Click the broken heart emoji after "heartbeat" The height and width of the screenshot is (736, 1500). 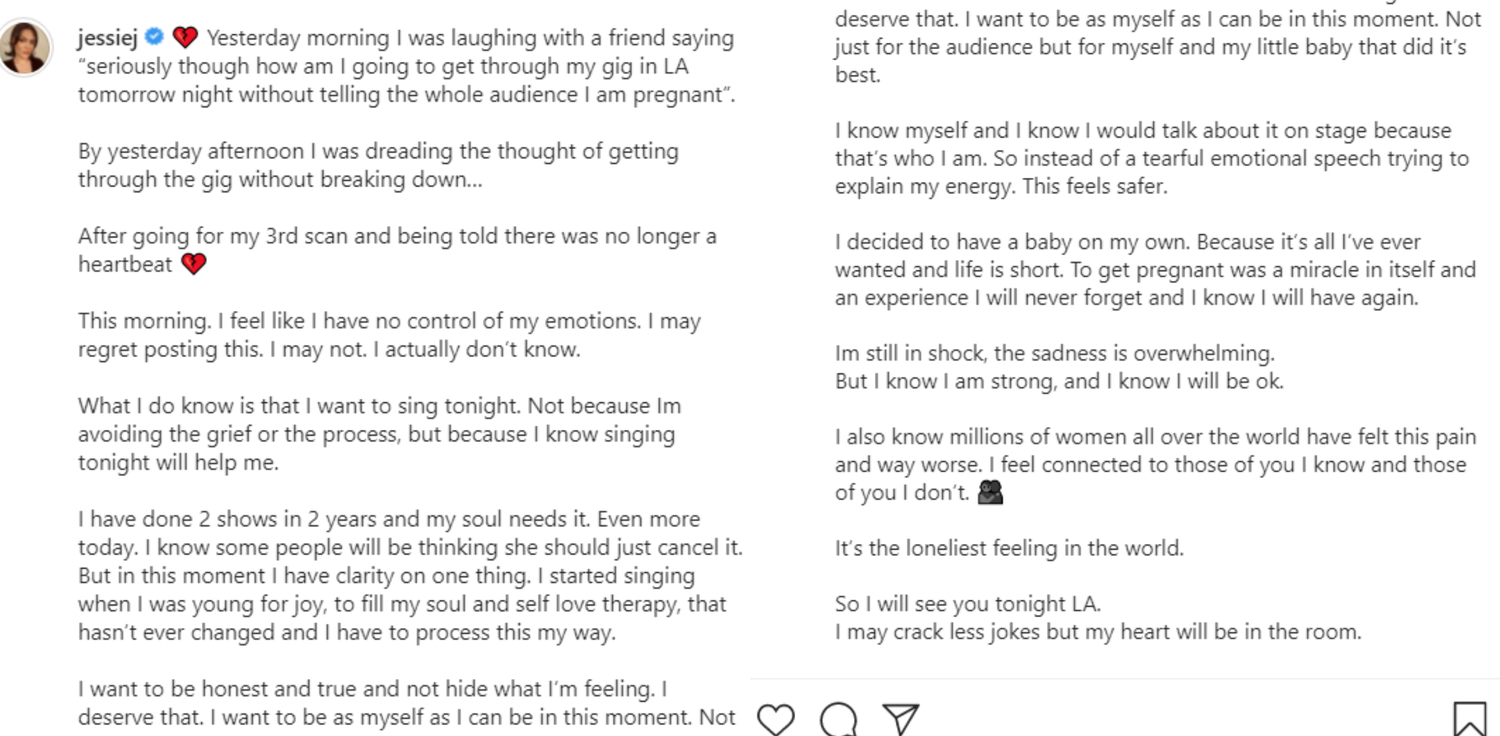pyautogui.click(x=193, y=265)
